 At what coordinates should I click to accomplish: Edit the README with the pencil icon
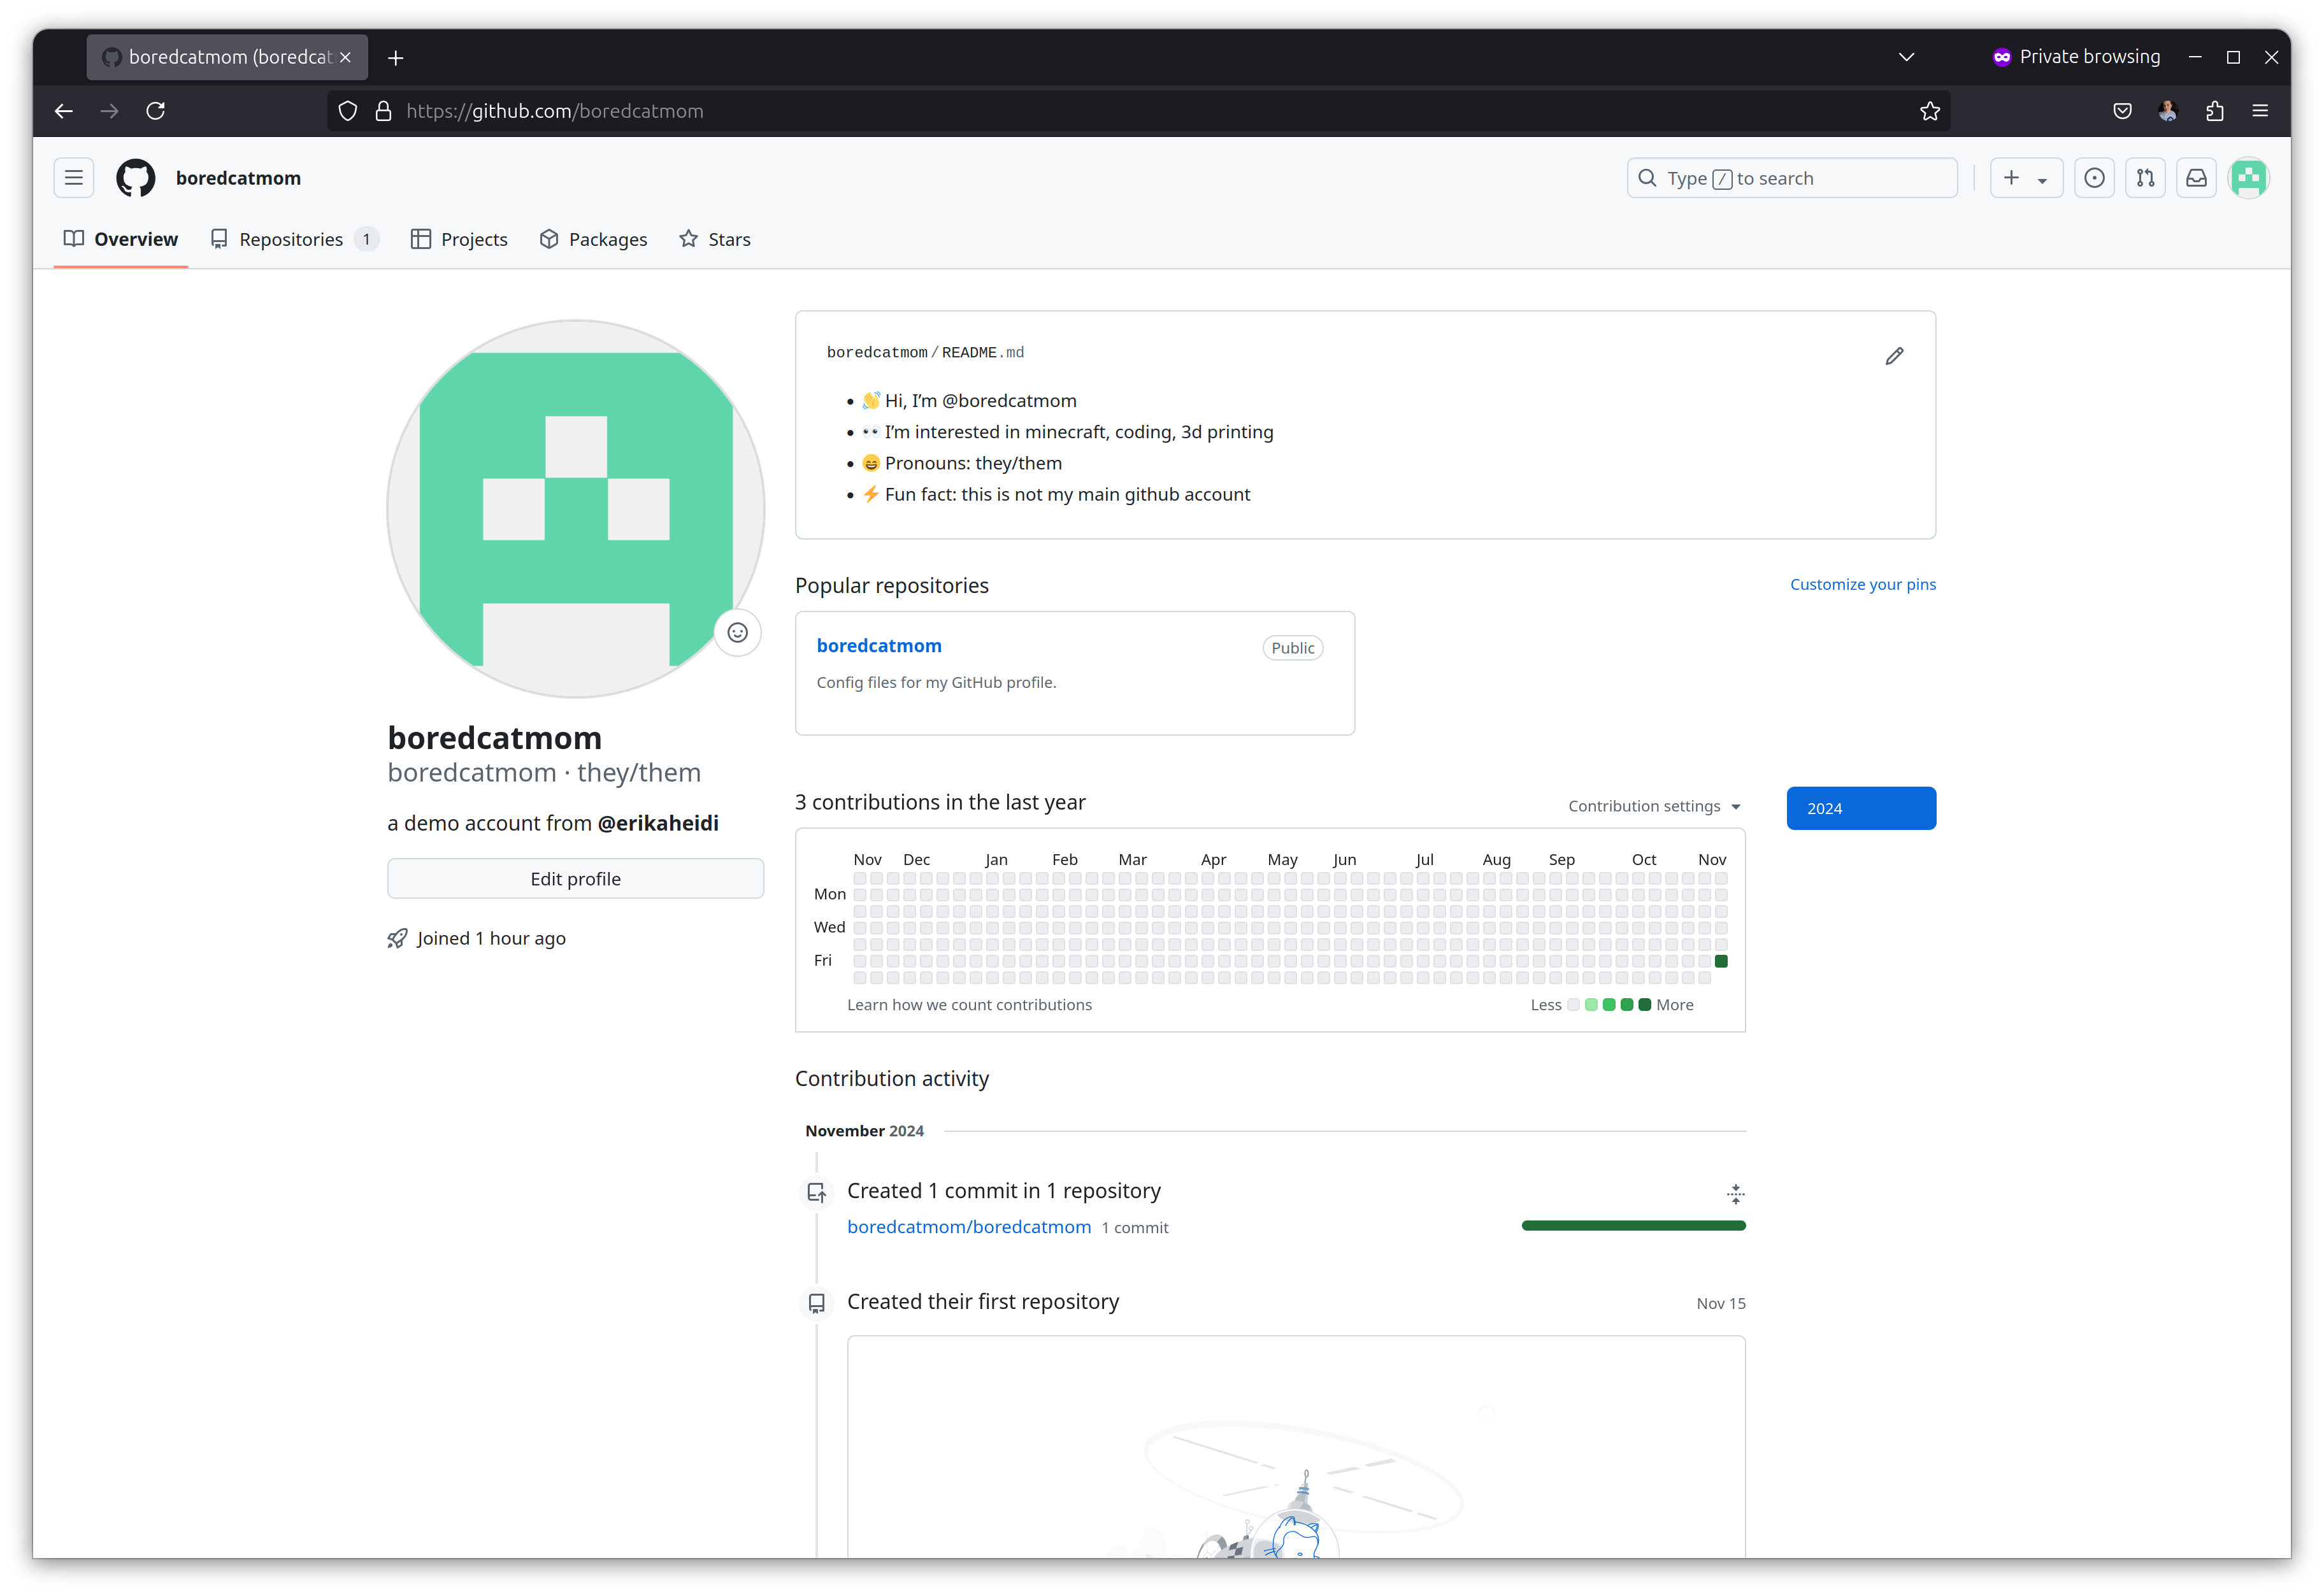click(1894, 356)
